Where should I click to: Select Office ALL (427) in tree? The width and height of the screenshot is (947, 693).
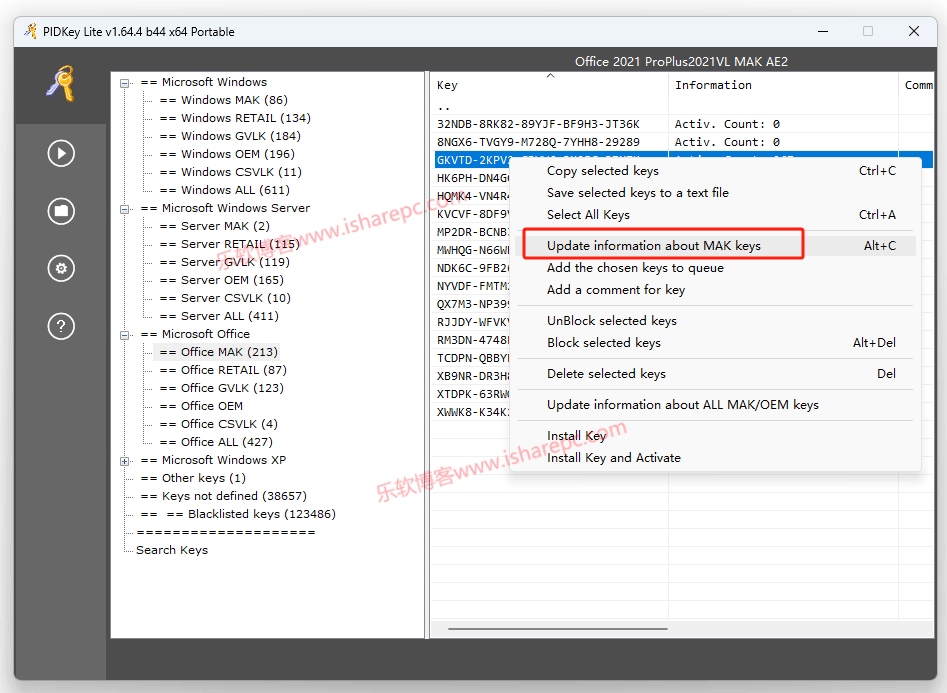click(216, 442)
